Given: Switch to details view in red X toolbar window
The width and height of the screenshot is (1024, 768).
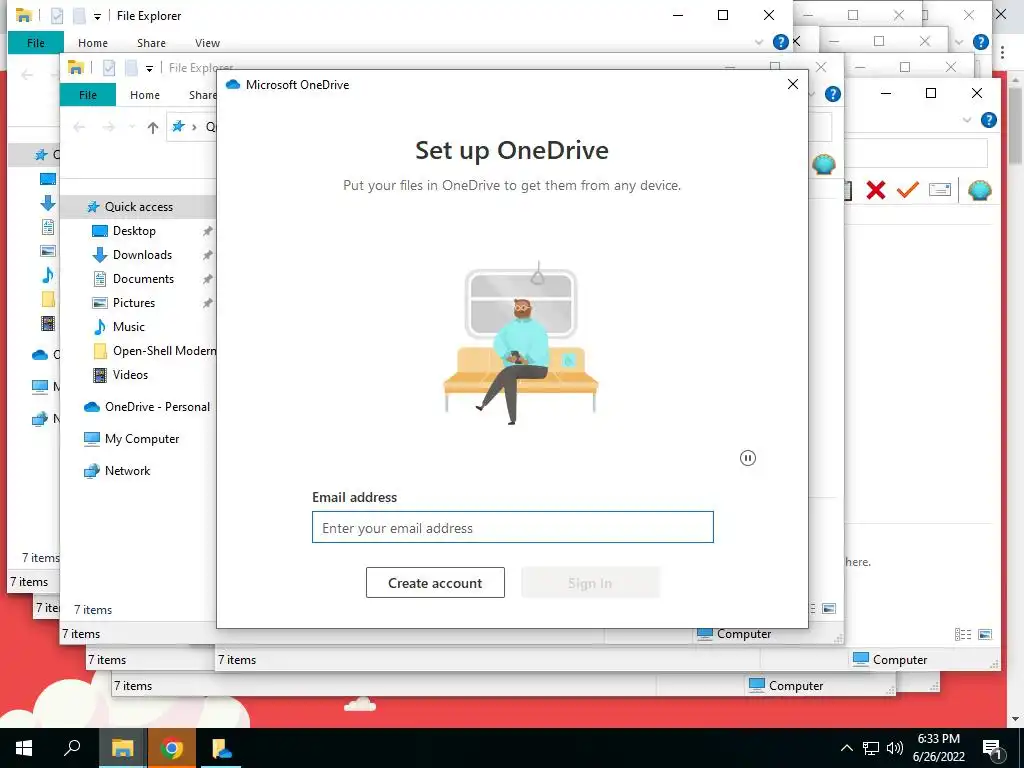Looking at the screenshot, I should [x=963, y=634].
